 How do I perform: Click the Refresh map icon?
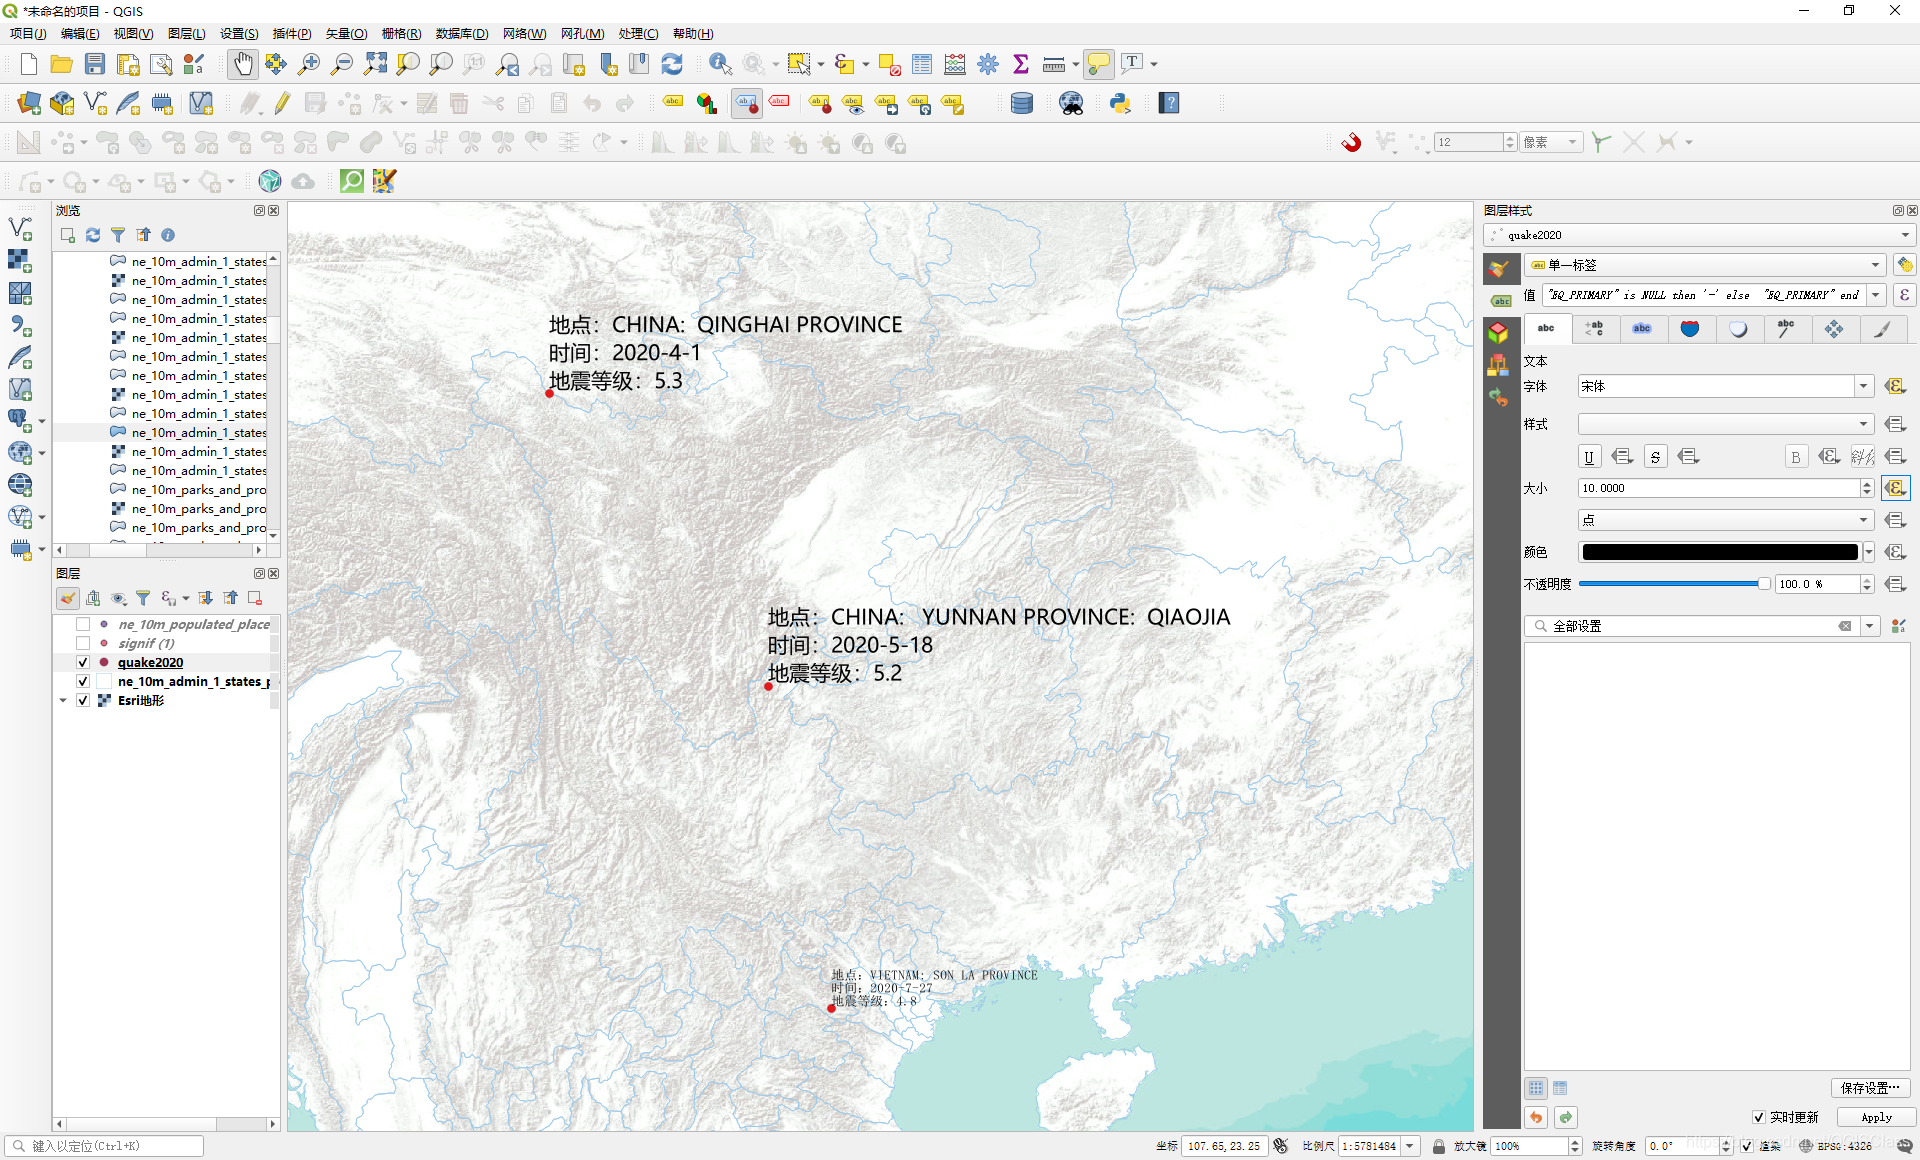[x=672, y=64]
